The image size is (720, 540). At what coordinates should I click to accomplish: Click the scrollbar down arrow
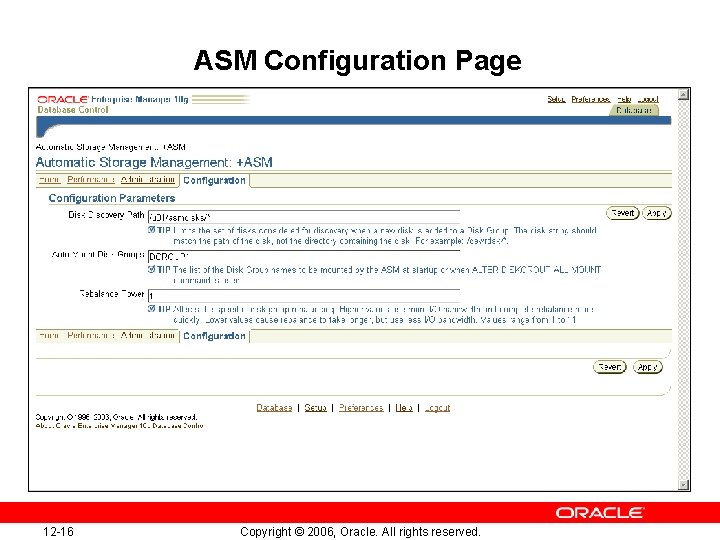683,484
